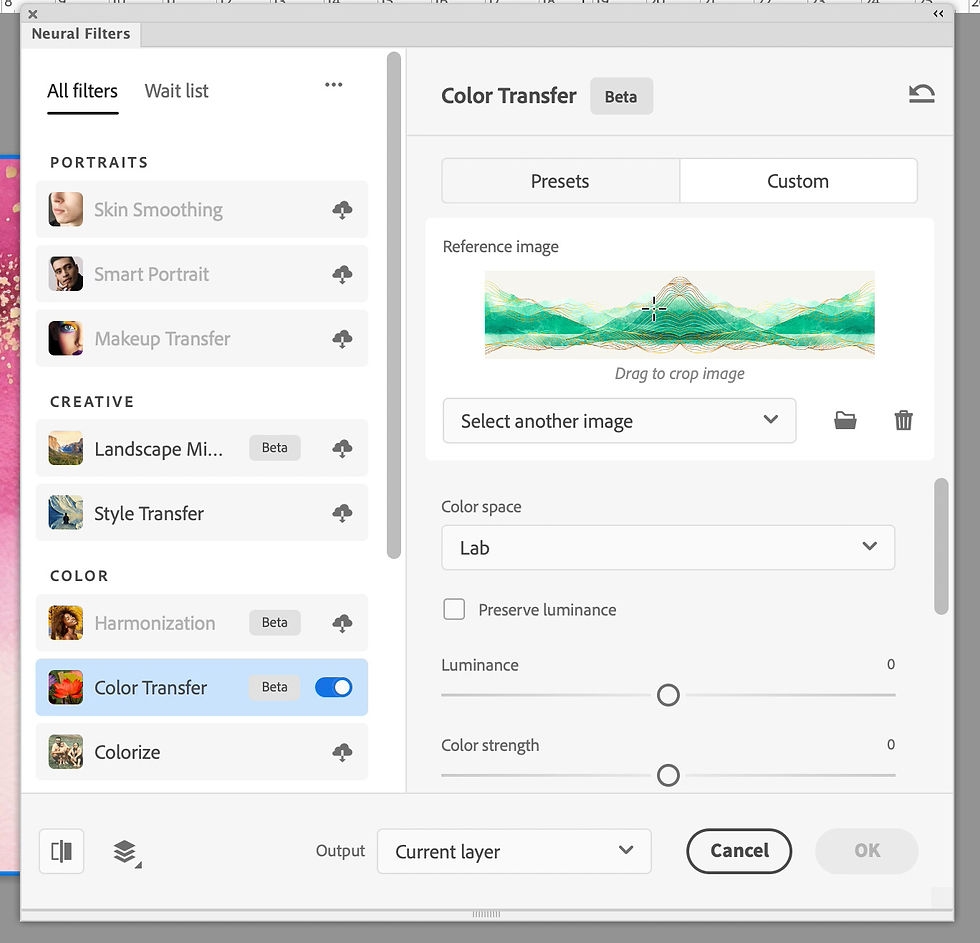Open the Select another image dropdown
Viewport: 980px width, 943px height.
pos(619,421)
